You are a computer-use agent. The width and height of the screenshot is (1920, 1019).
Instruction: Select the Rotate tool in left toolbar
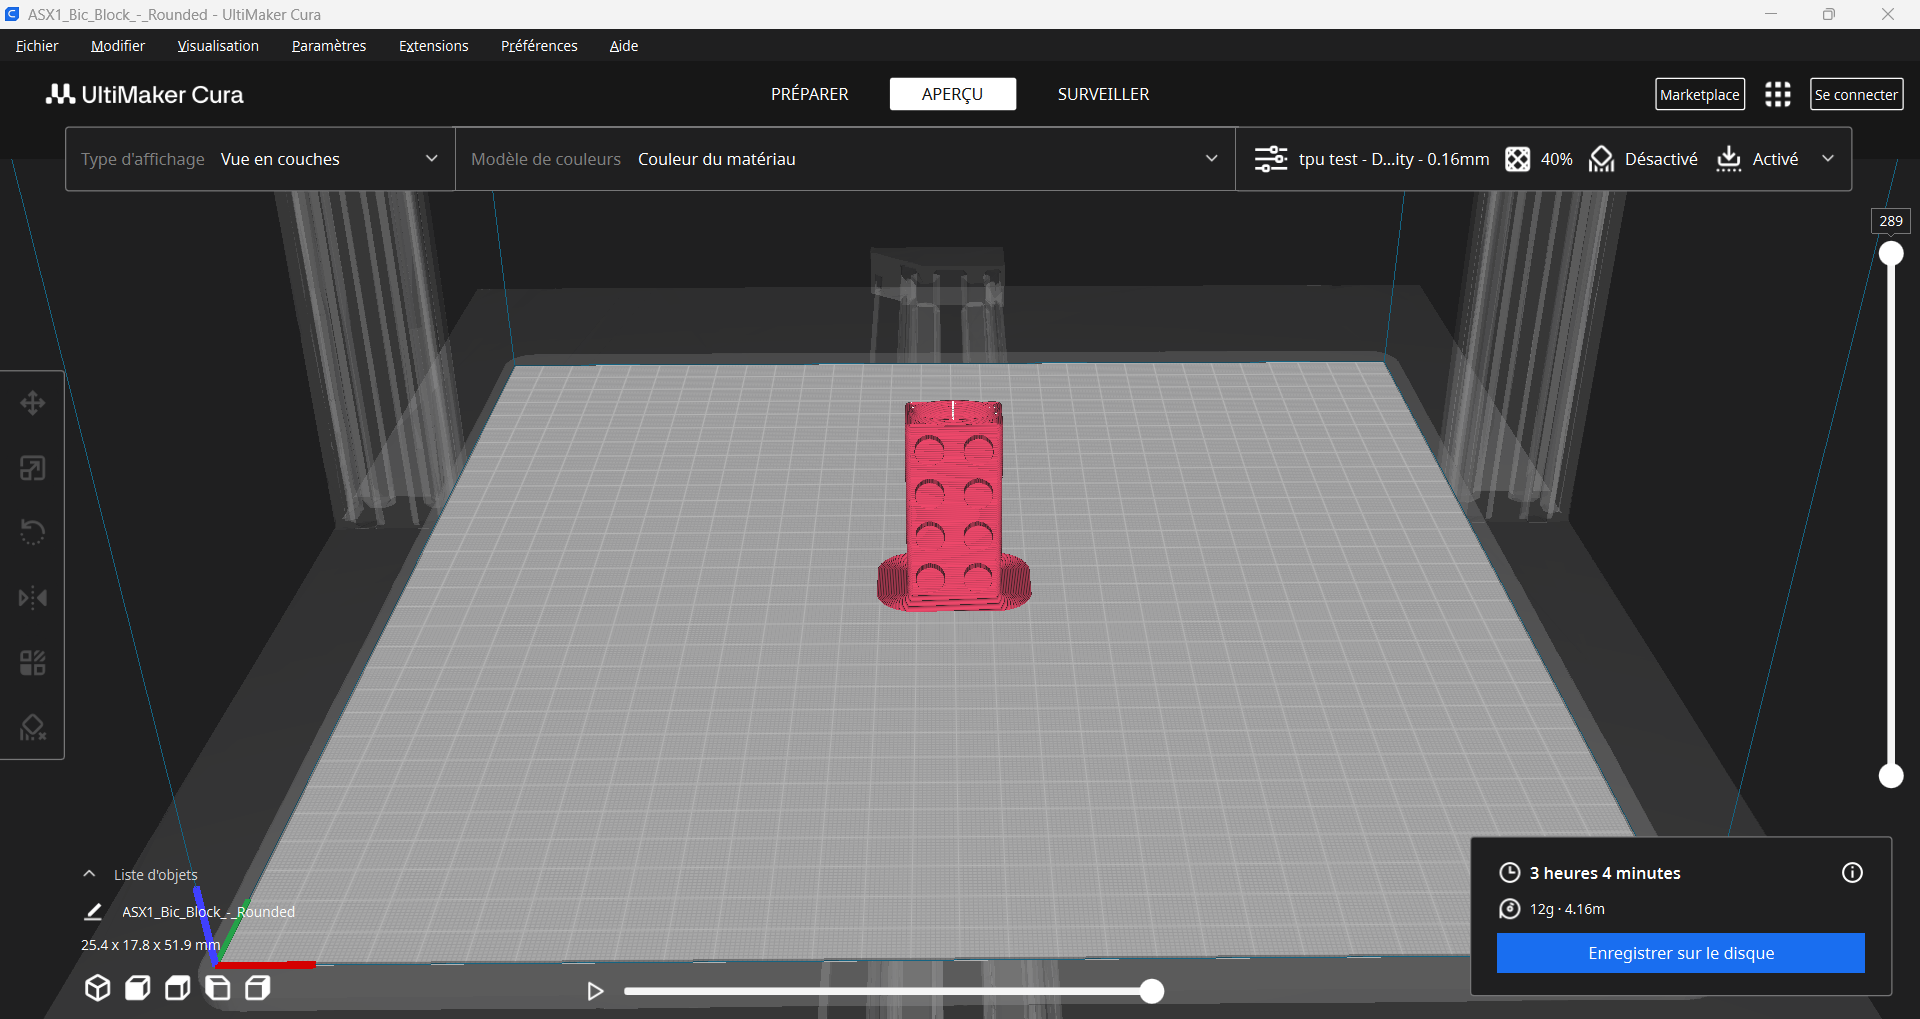pyautogui.click(x=33, y=532)
